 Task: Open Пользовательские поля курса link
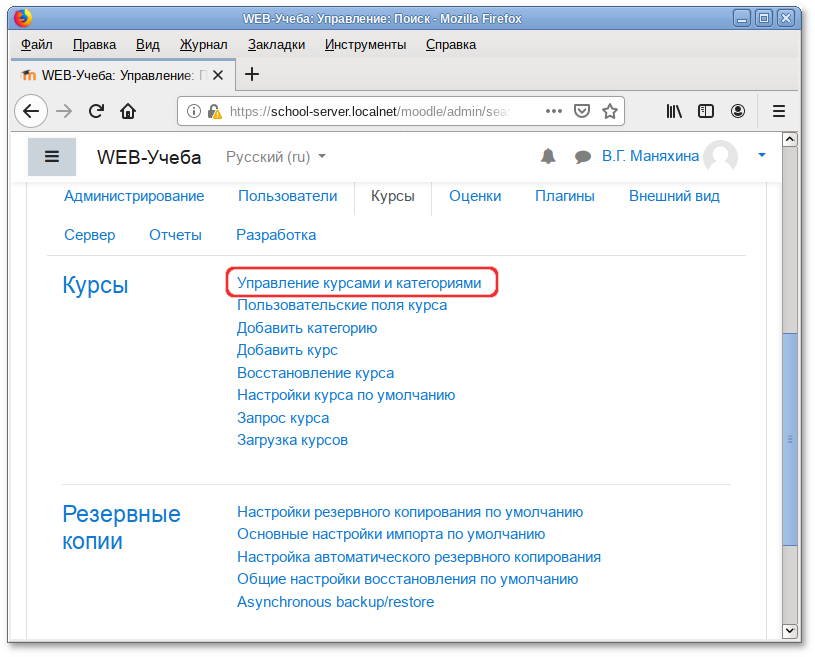coord(342,305)
